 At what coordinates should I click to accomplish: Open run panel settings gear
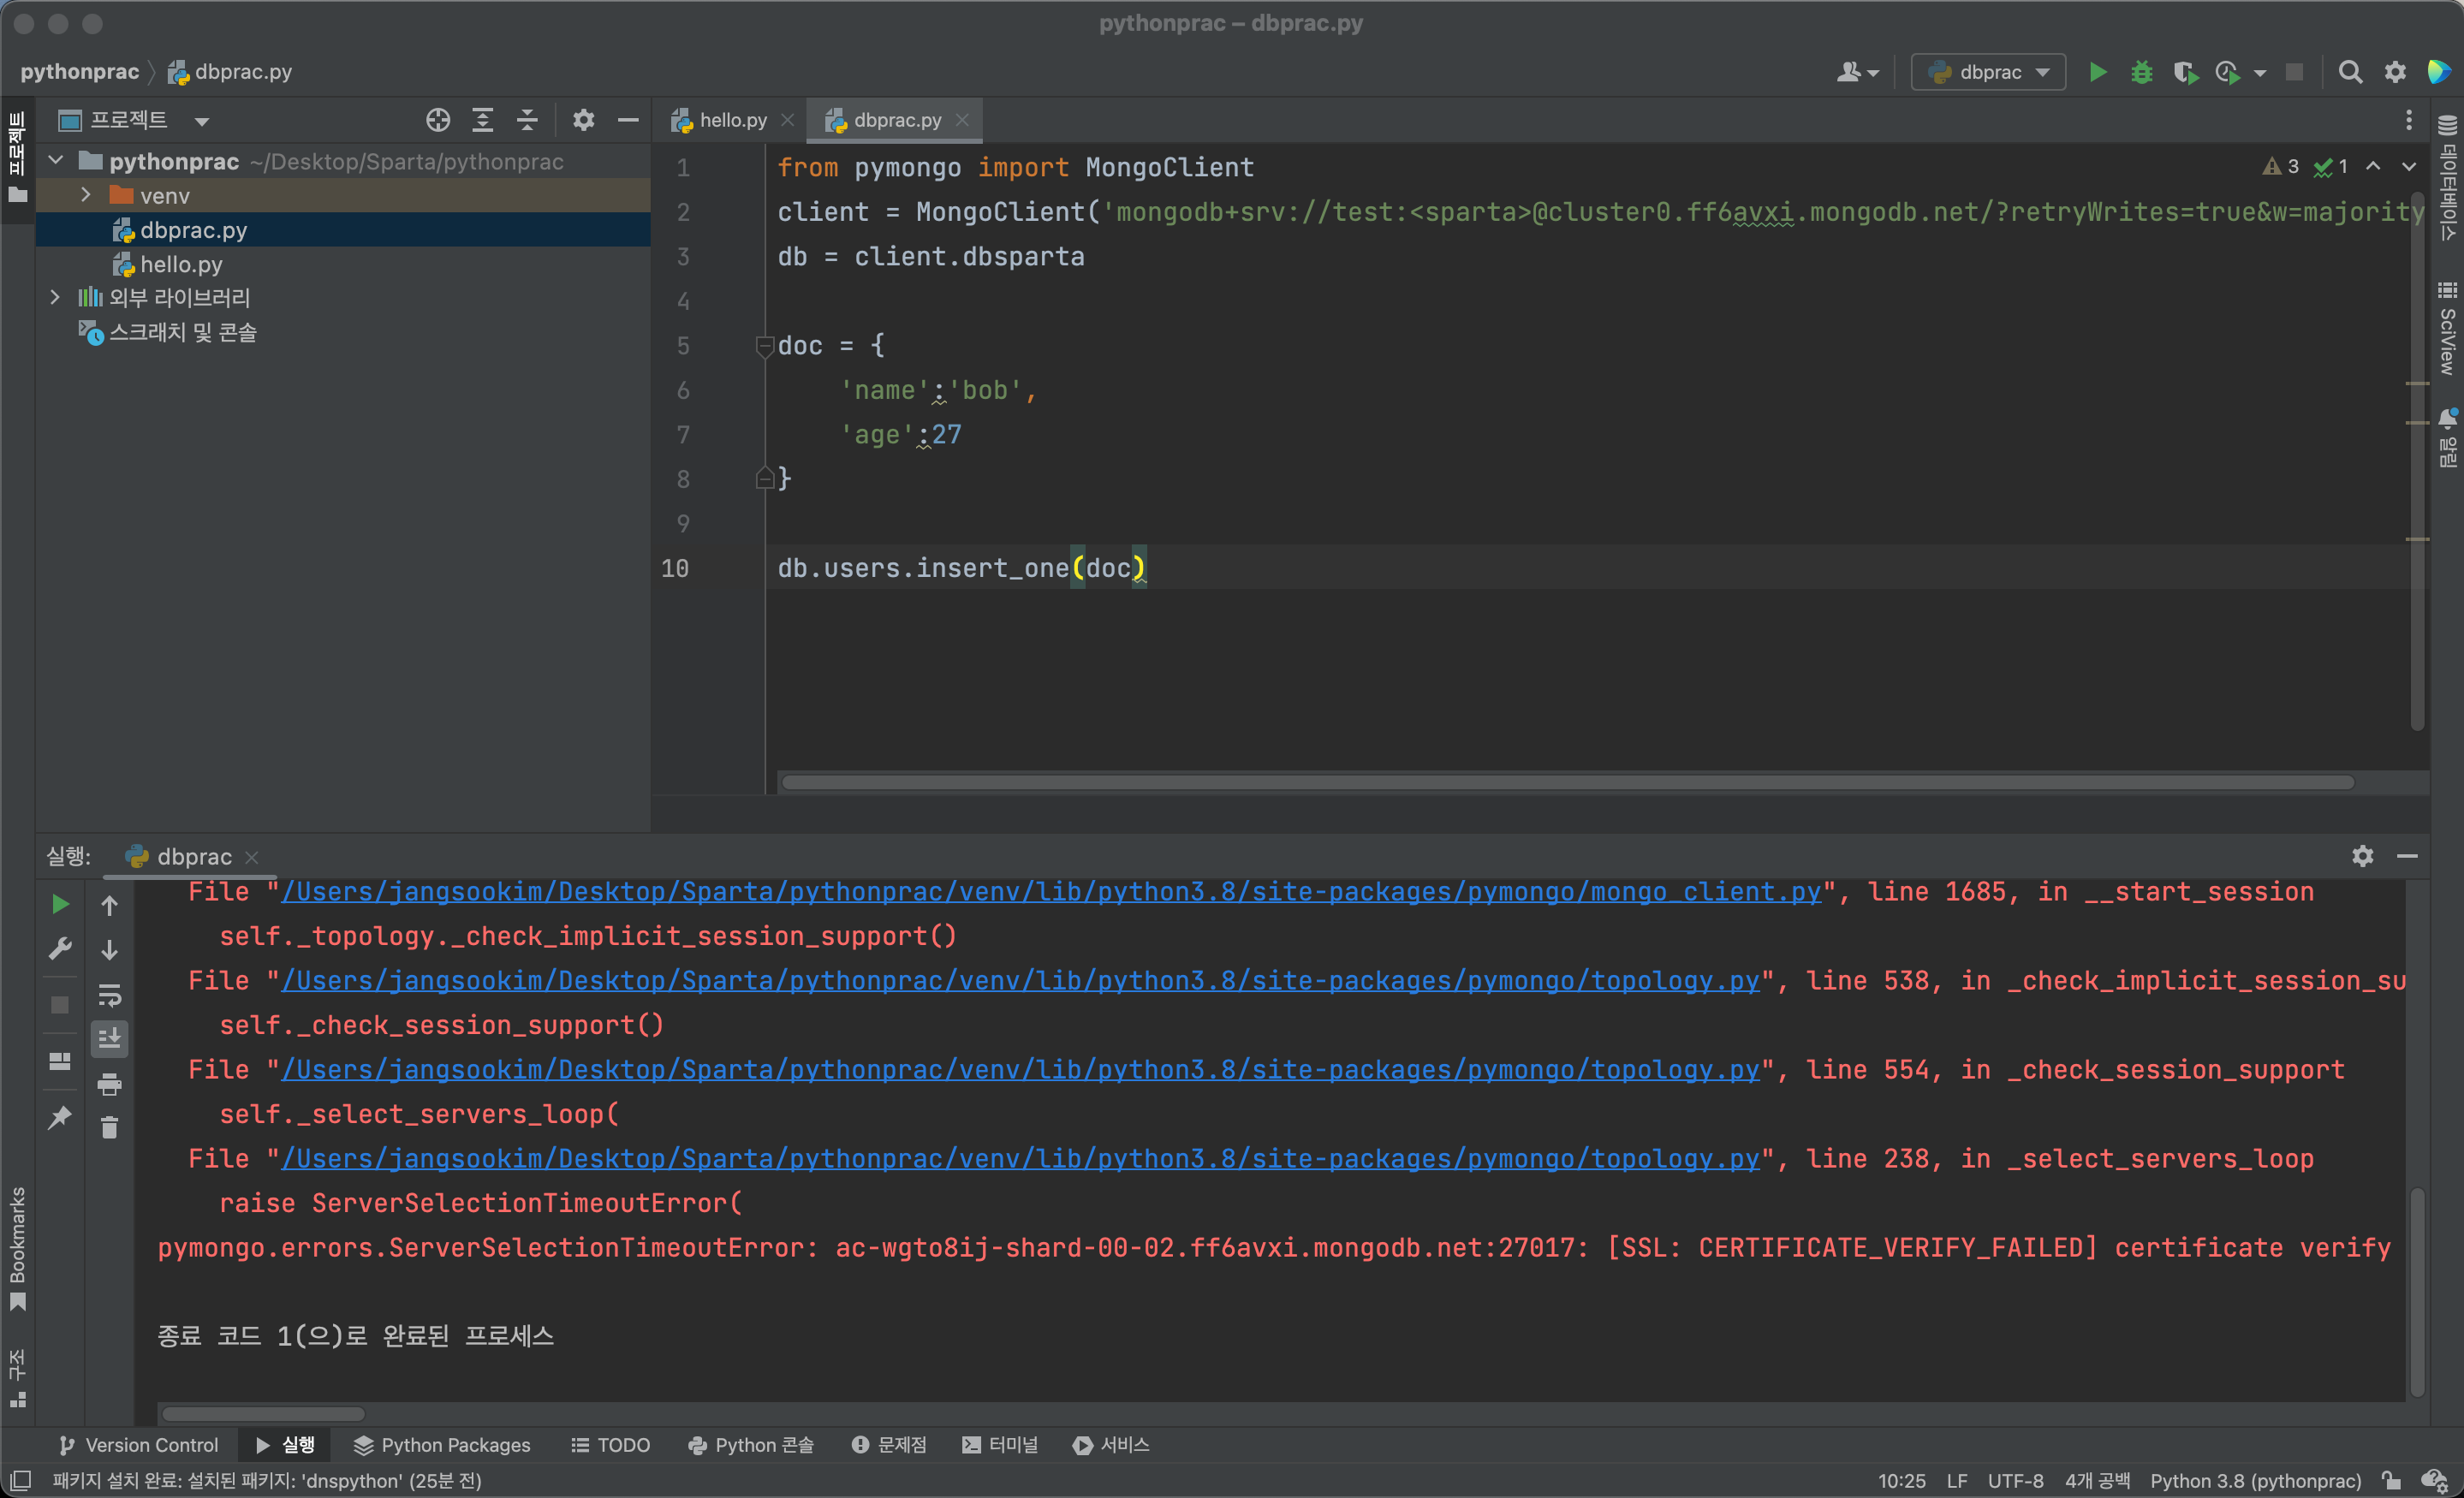2363,856
